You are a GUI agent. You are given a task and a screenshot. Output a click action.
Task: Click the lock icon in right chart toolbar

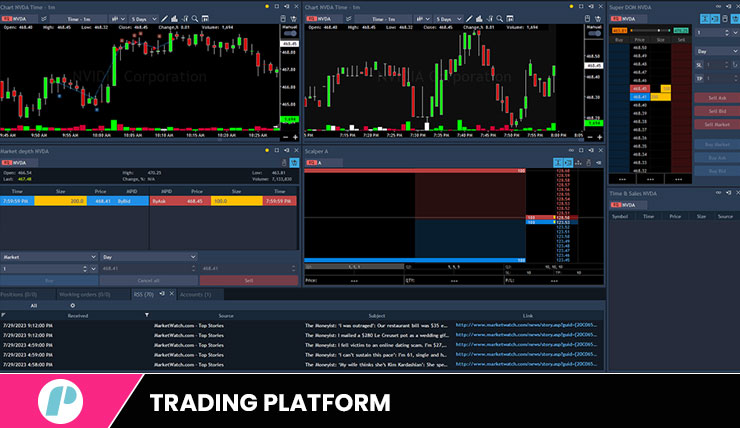click(588, 19)
